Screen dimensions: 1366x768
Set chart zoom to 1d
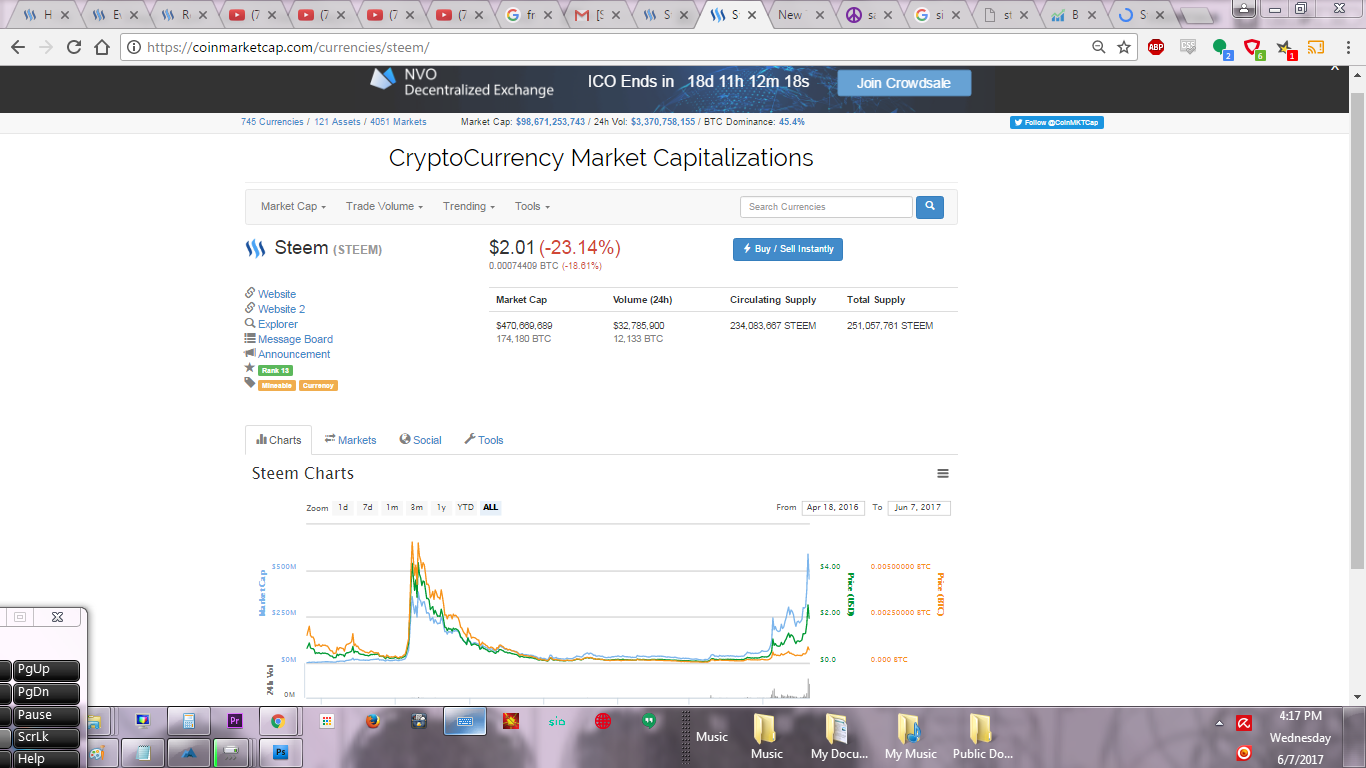tap(343, 508)
